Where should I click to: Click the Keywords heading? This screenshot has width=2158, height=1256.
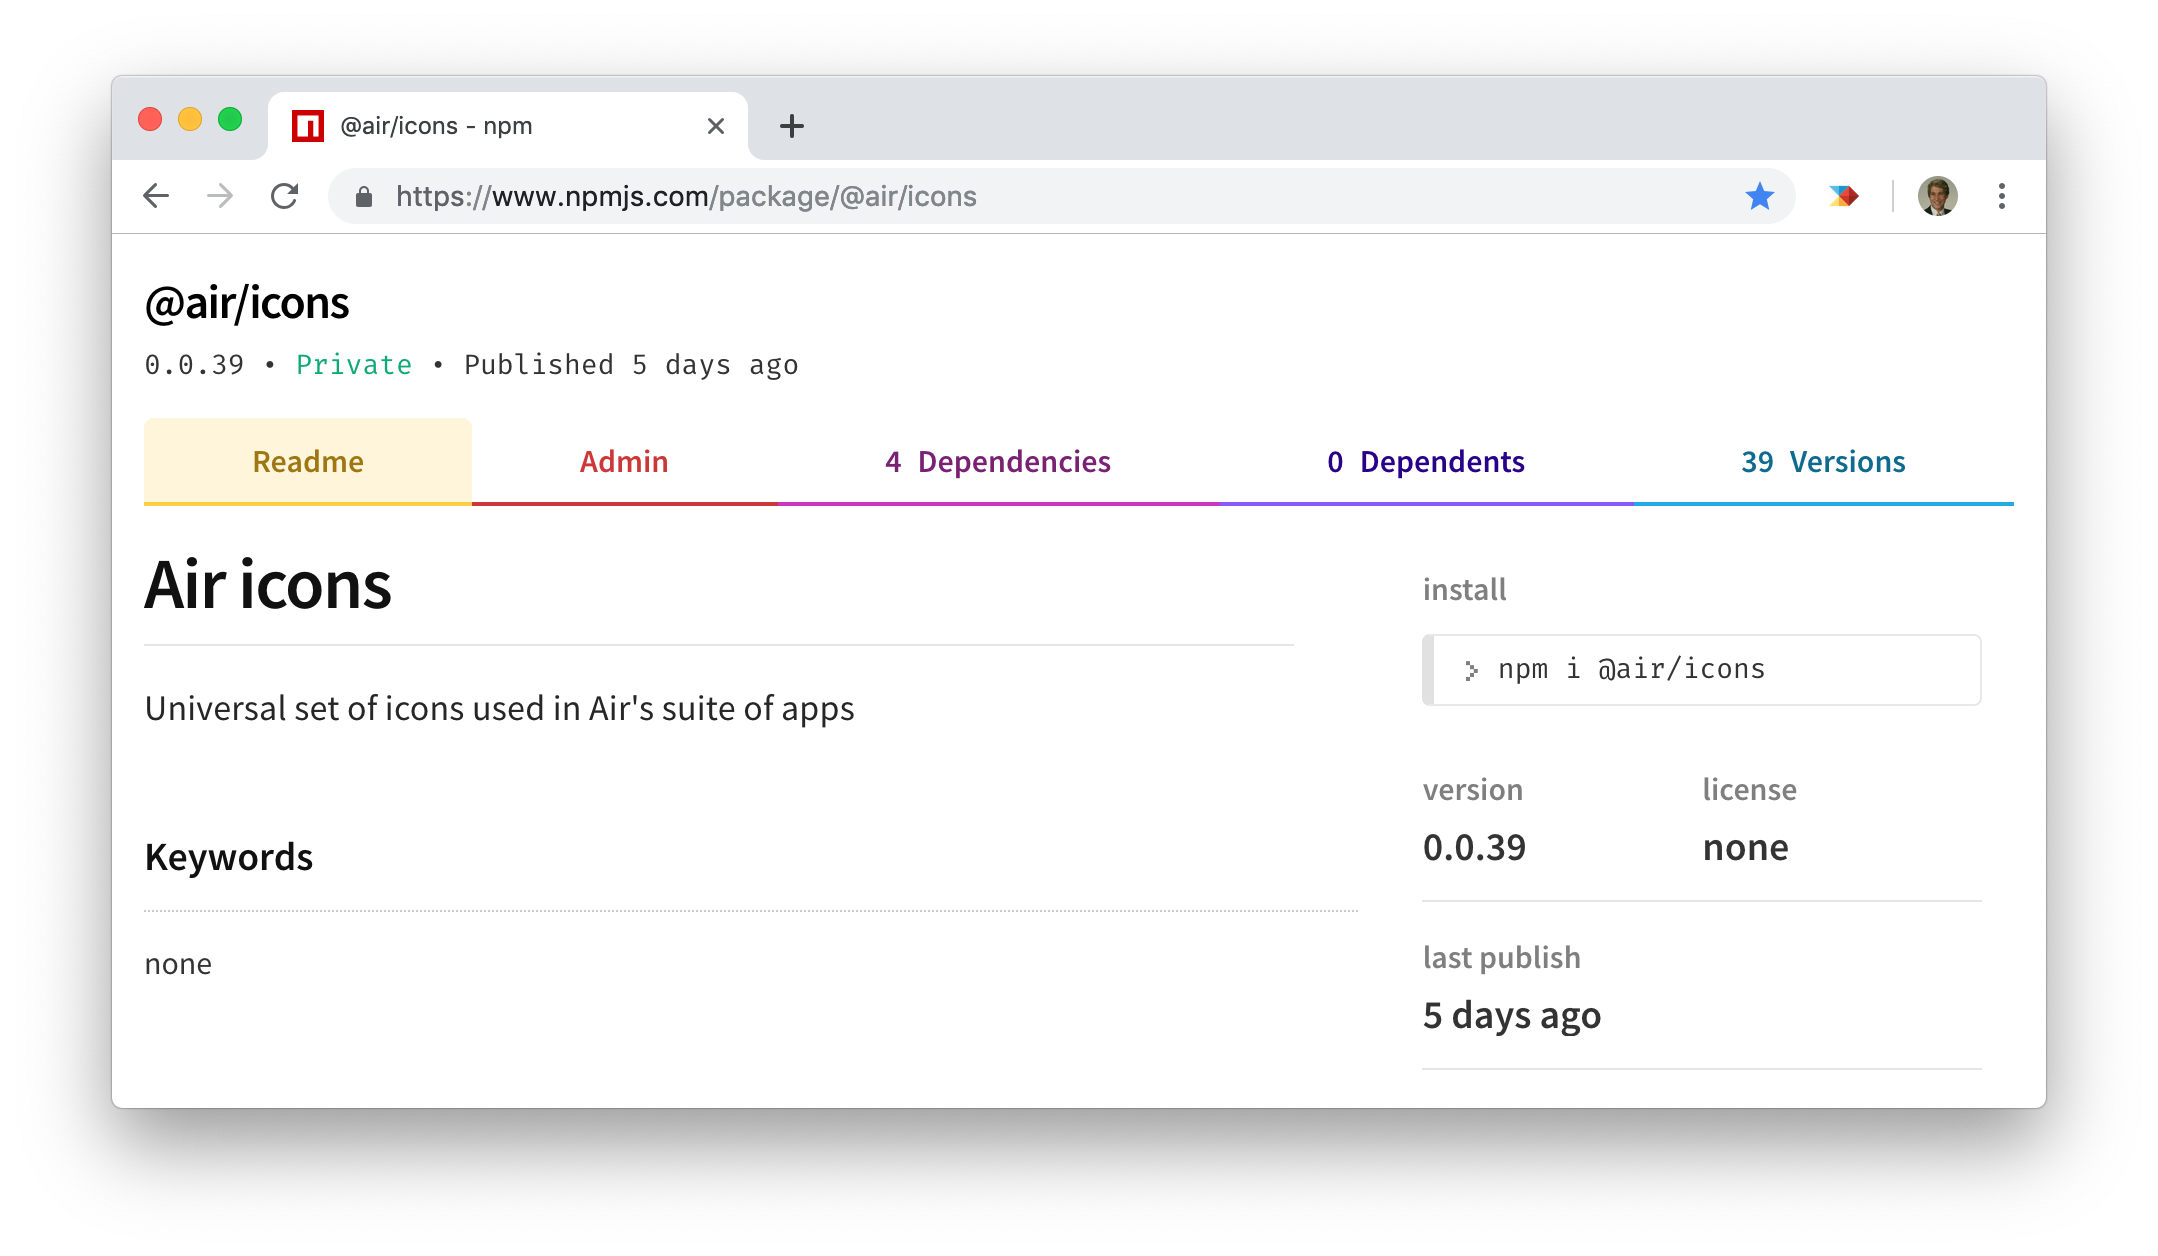pyautogui.click(x=229, y=857)
